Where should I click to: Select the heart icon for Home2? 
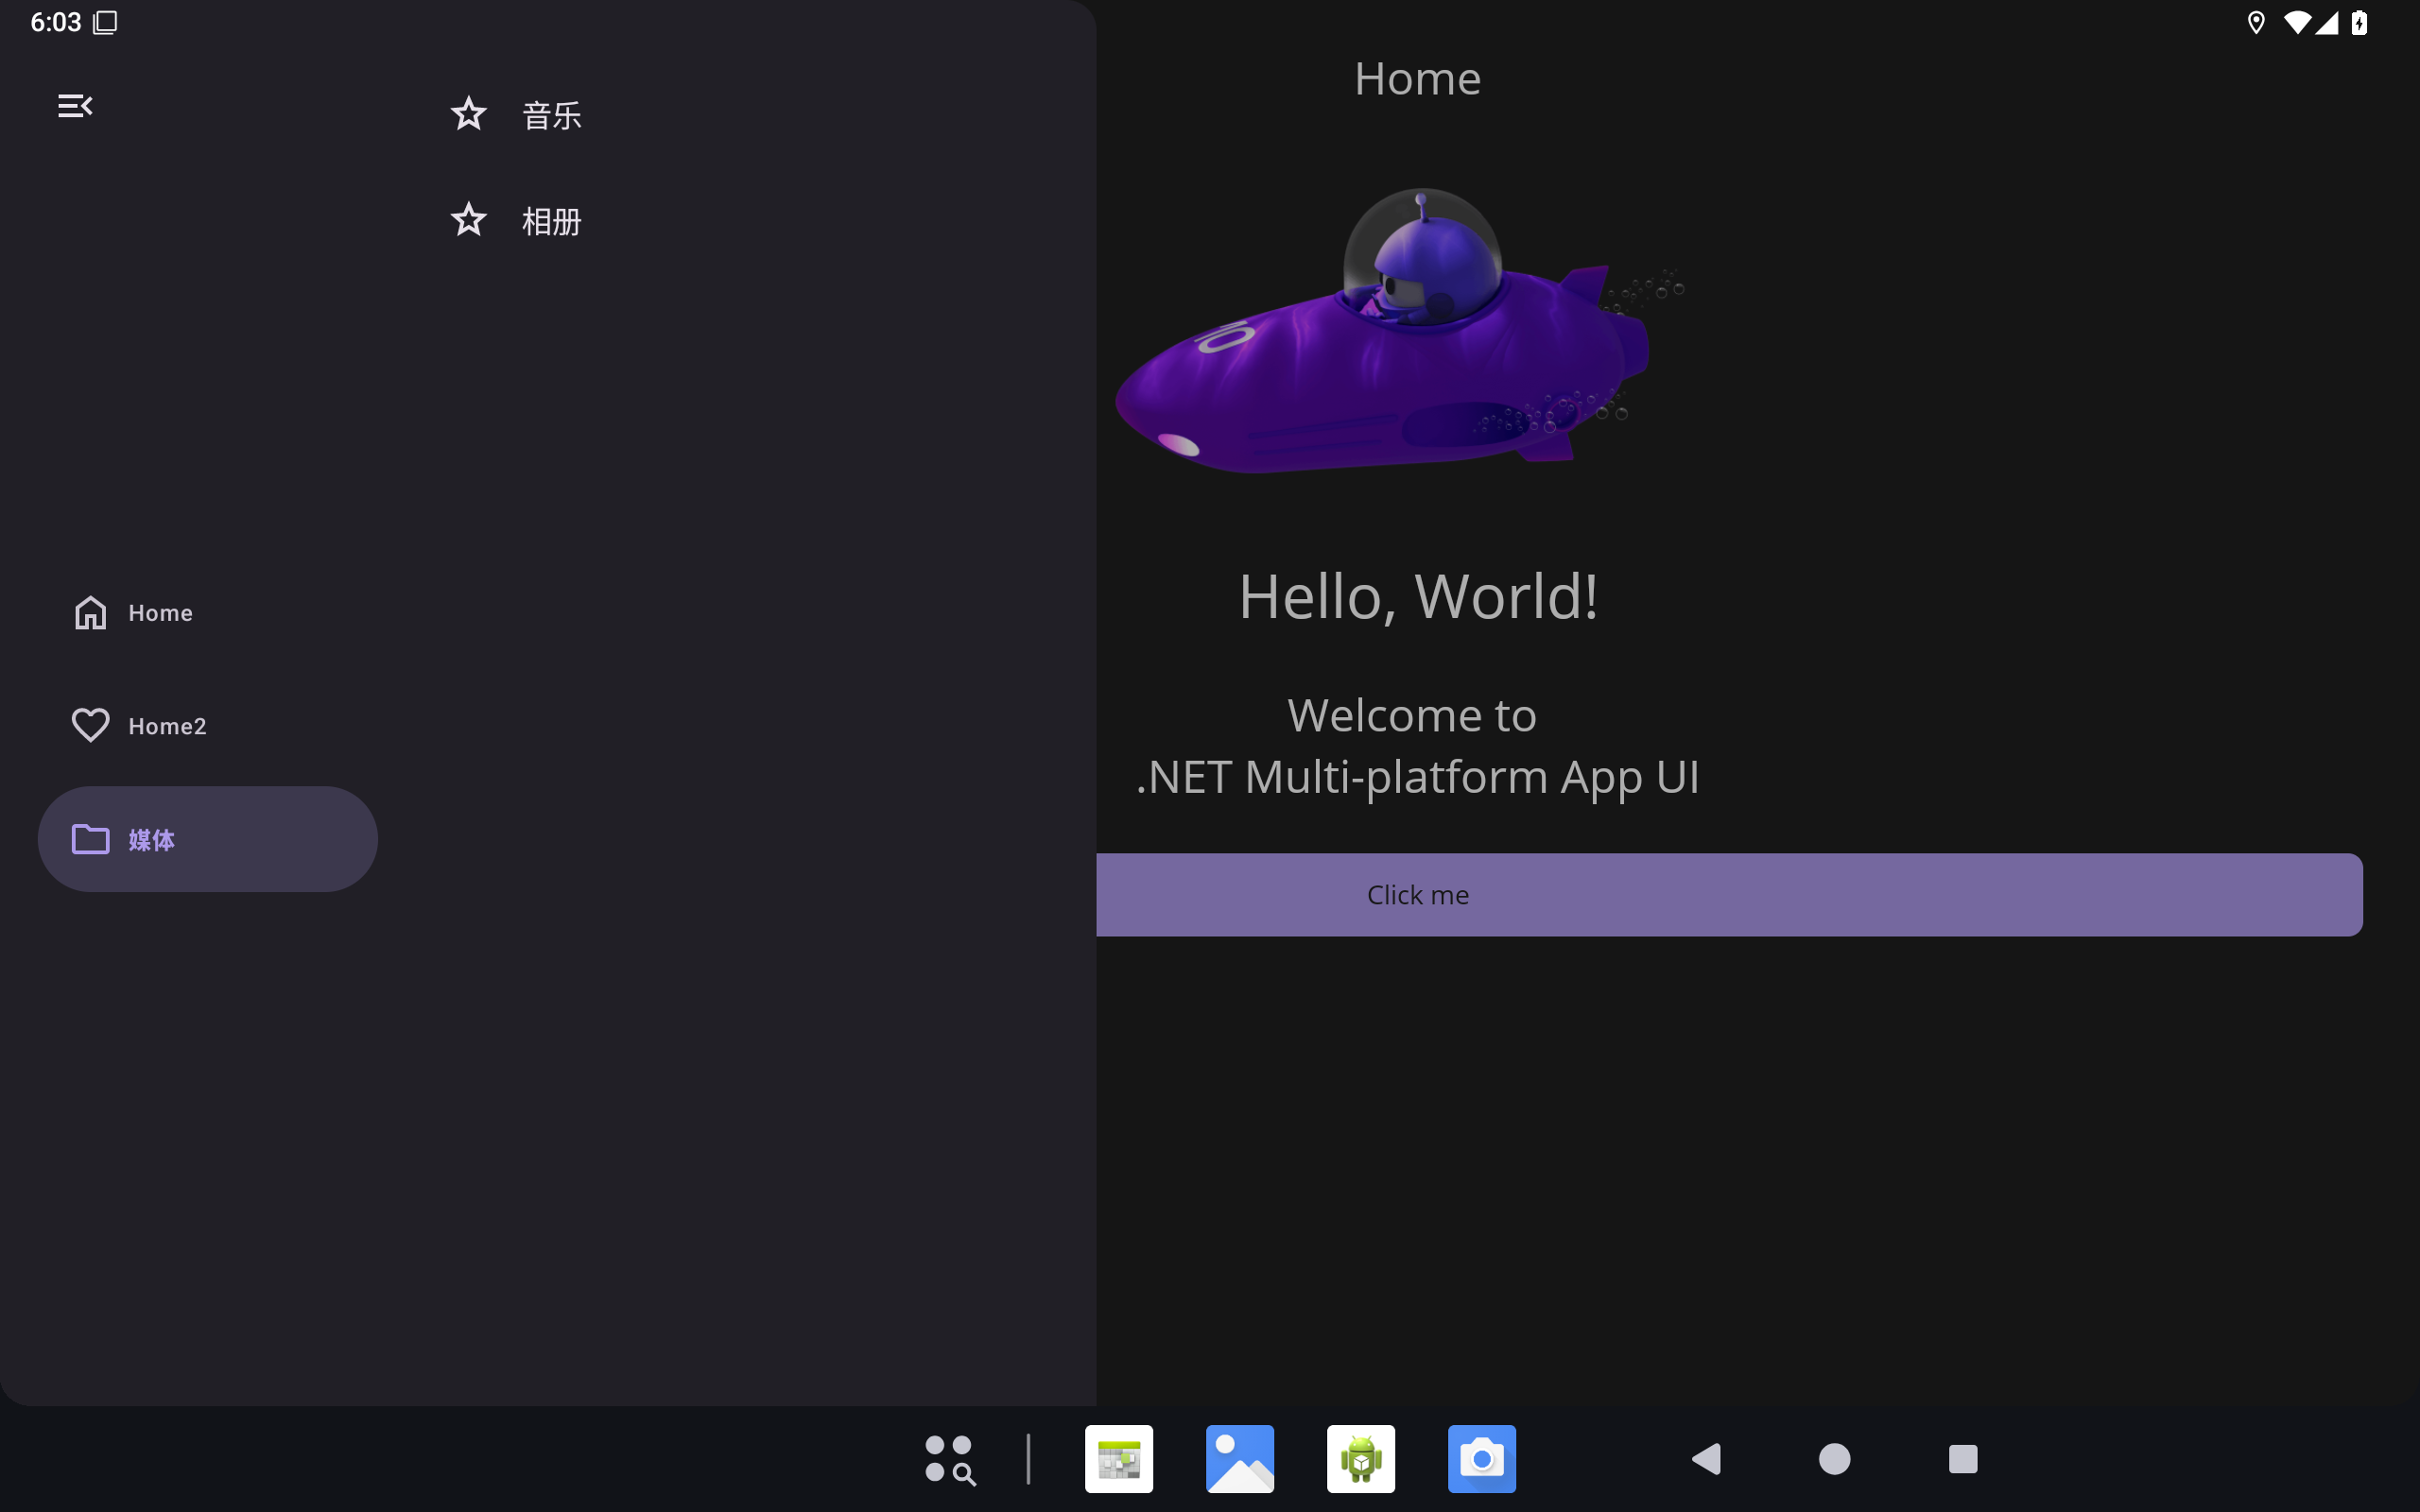click(90, 725)
